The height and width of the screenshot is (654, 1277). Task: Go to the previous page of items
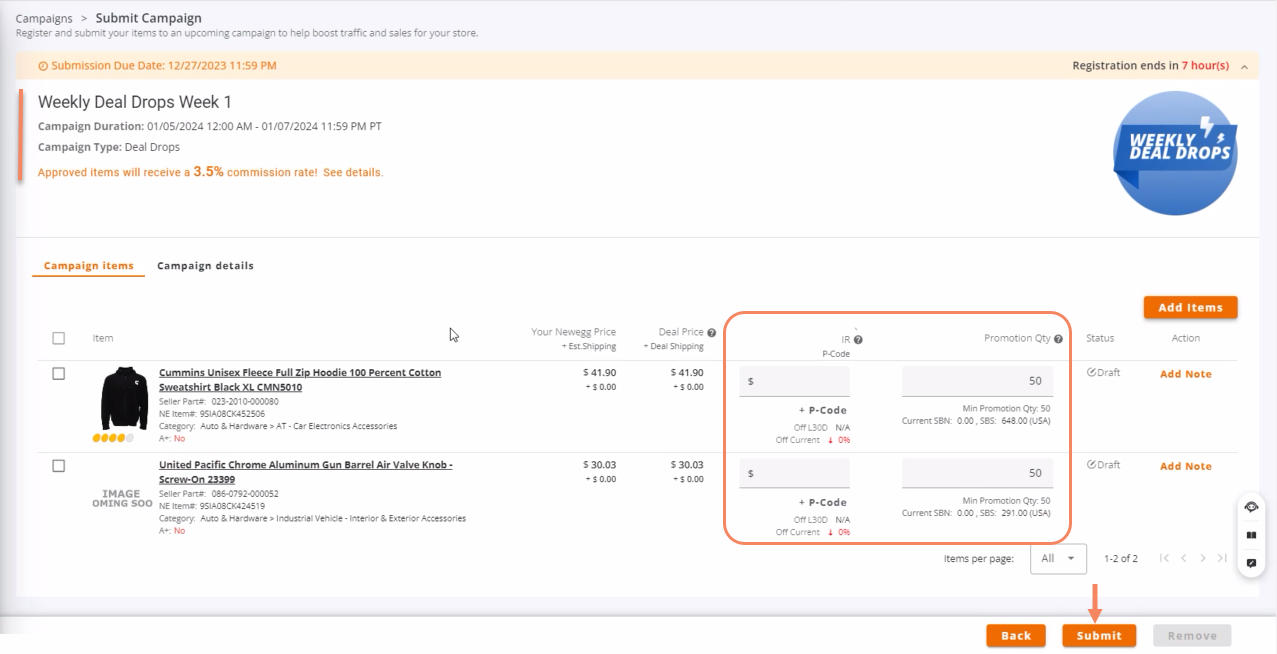(1184, 558)
